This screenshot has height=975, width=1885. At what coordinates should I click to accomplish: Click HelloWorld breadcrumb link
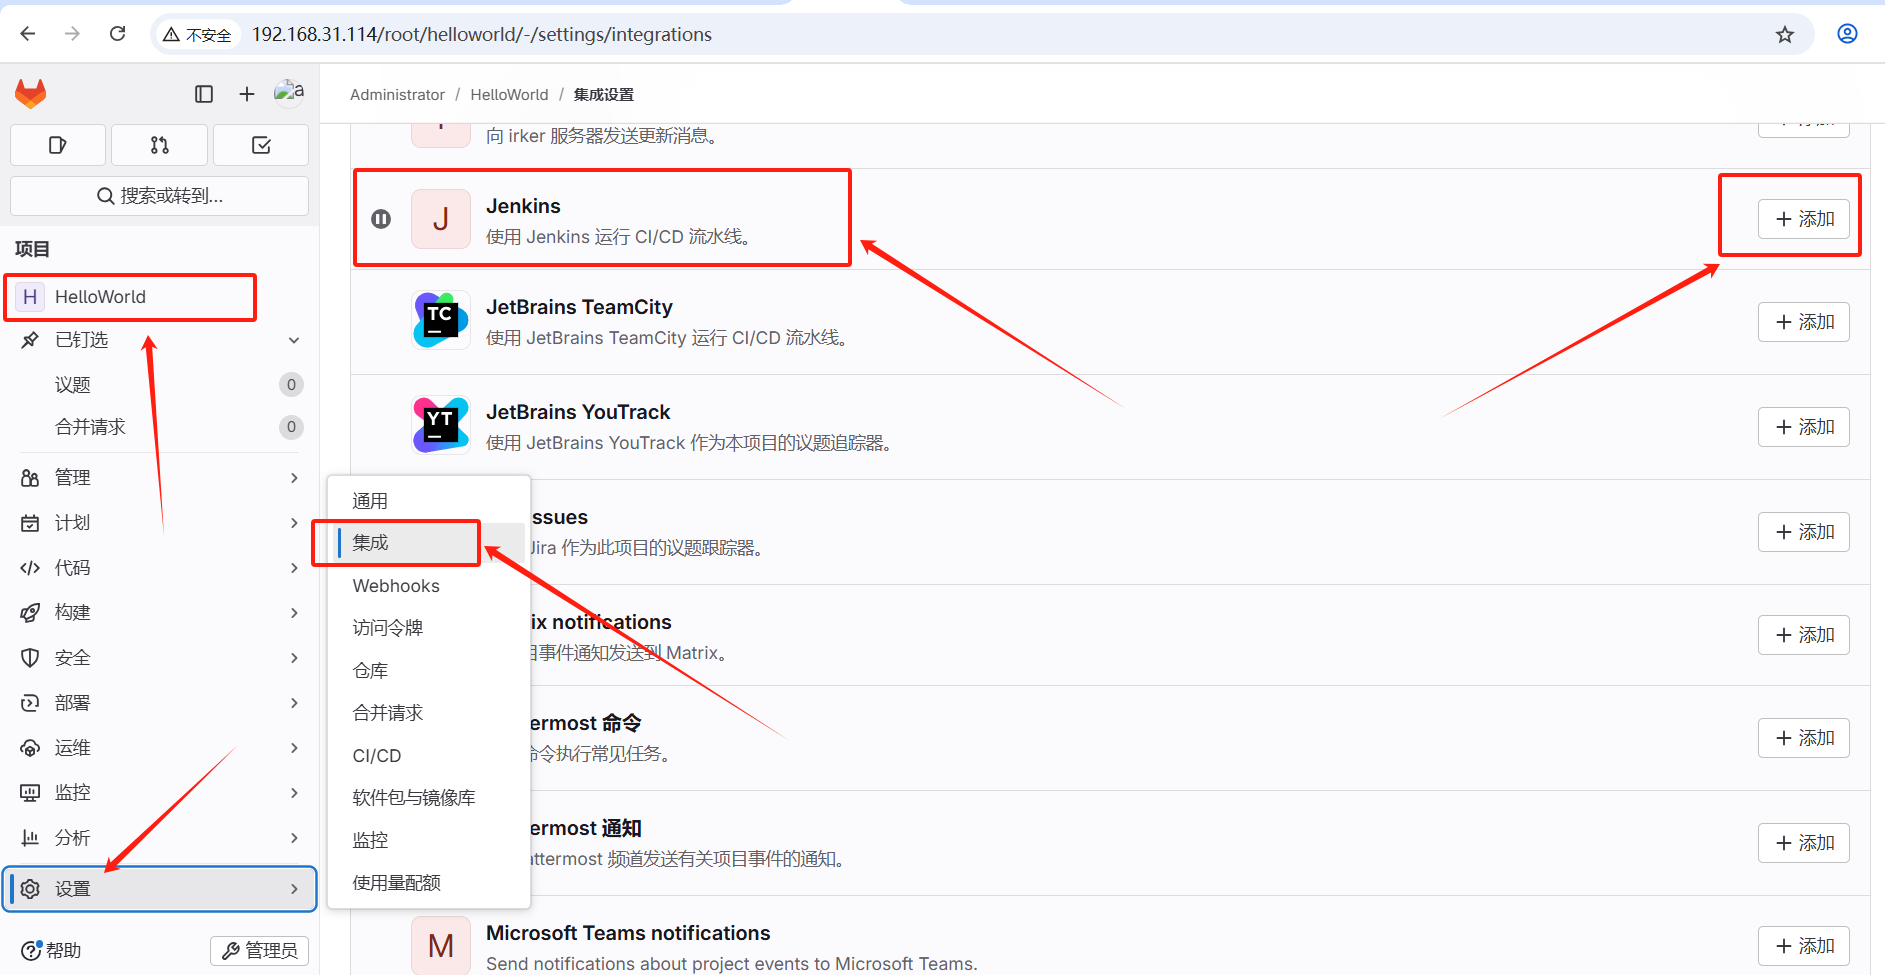coord(509,95)
